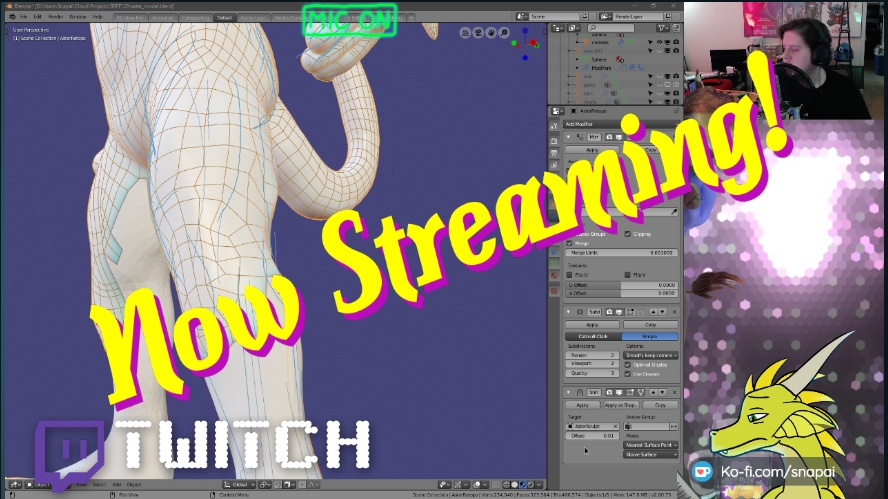888x499 pixels.
Task: Select Catmull-Clark subdivision type
Action: click(593, 336)
